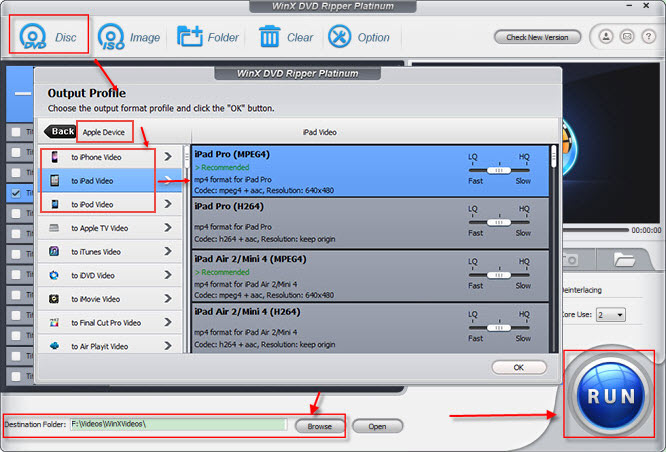Click the help question mark icon
The image size is (666, 452).
pos(648,37)
